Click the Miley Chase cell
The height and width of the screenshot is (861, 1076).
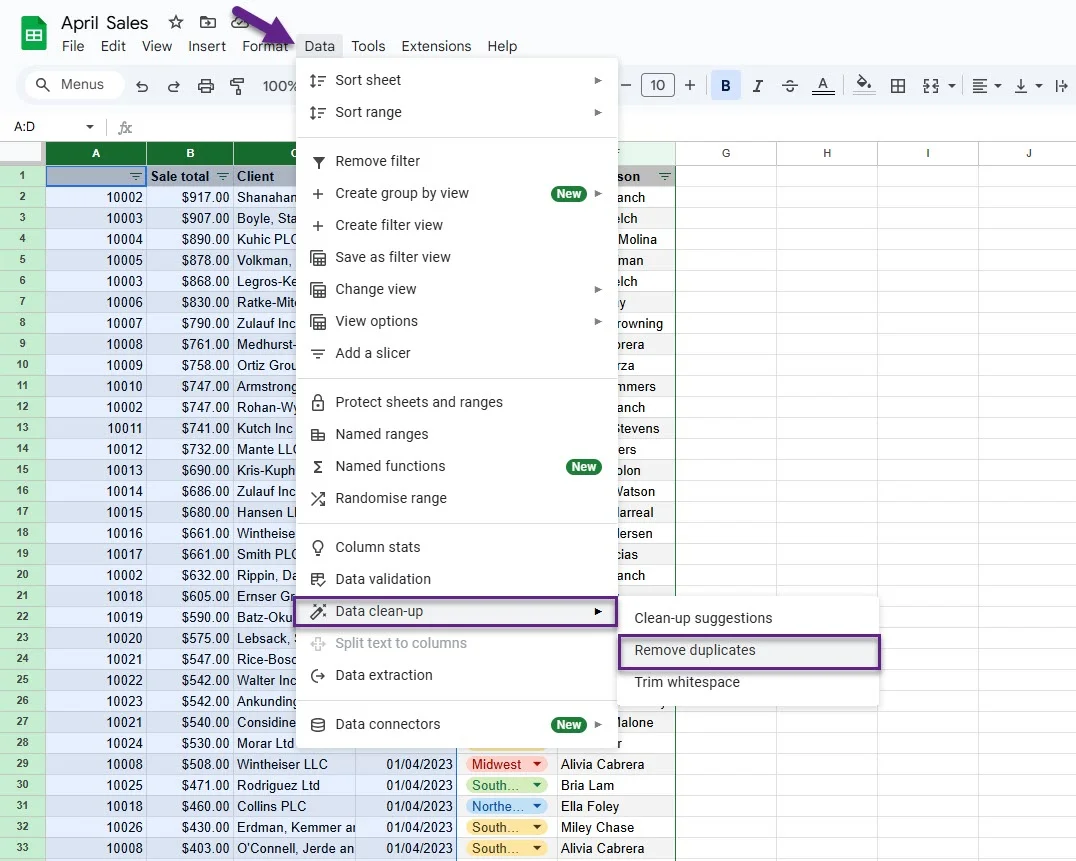616,827
